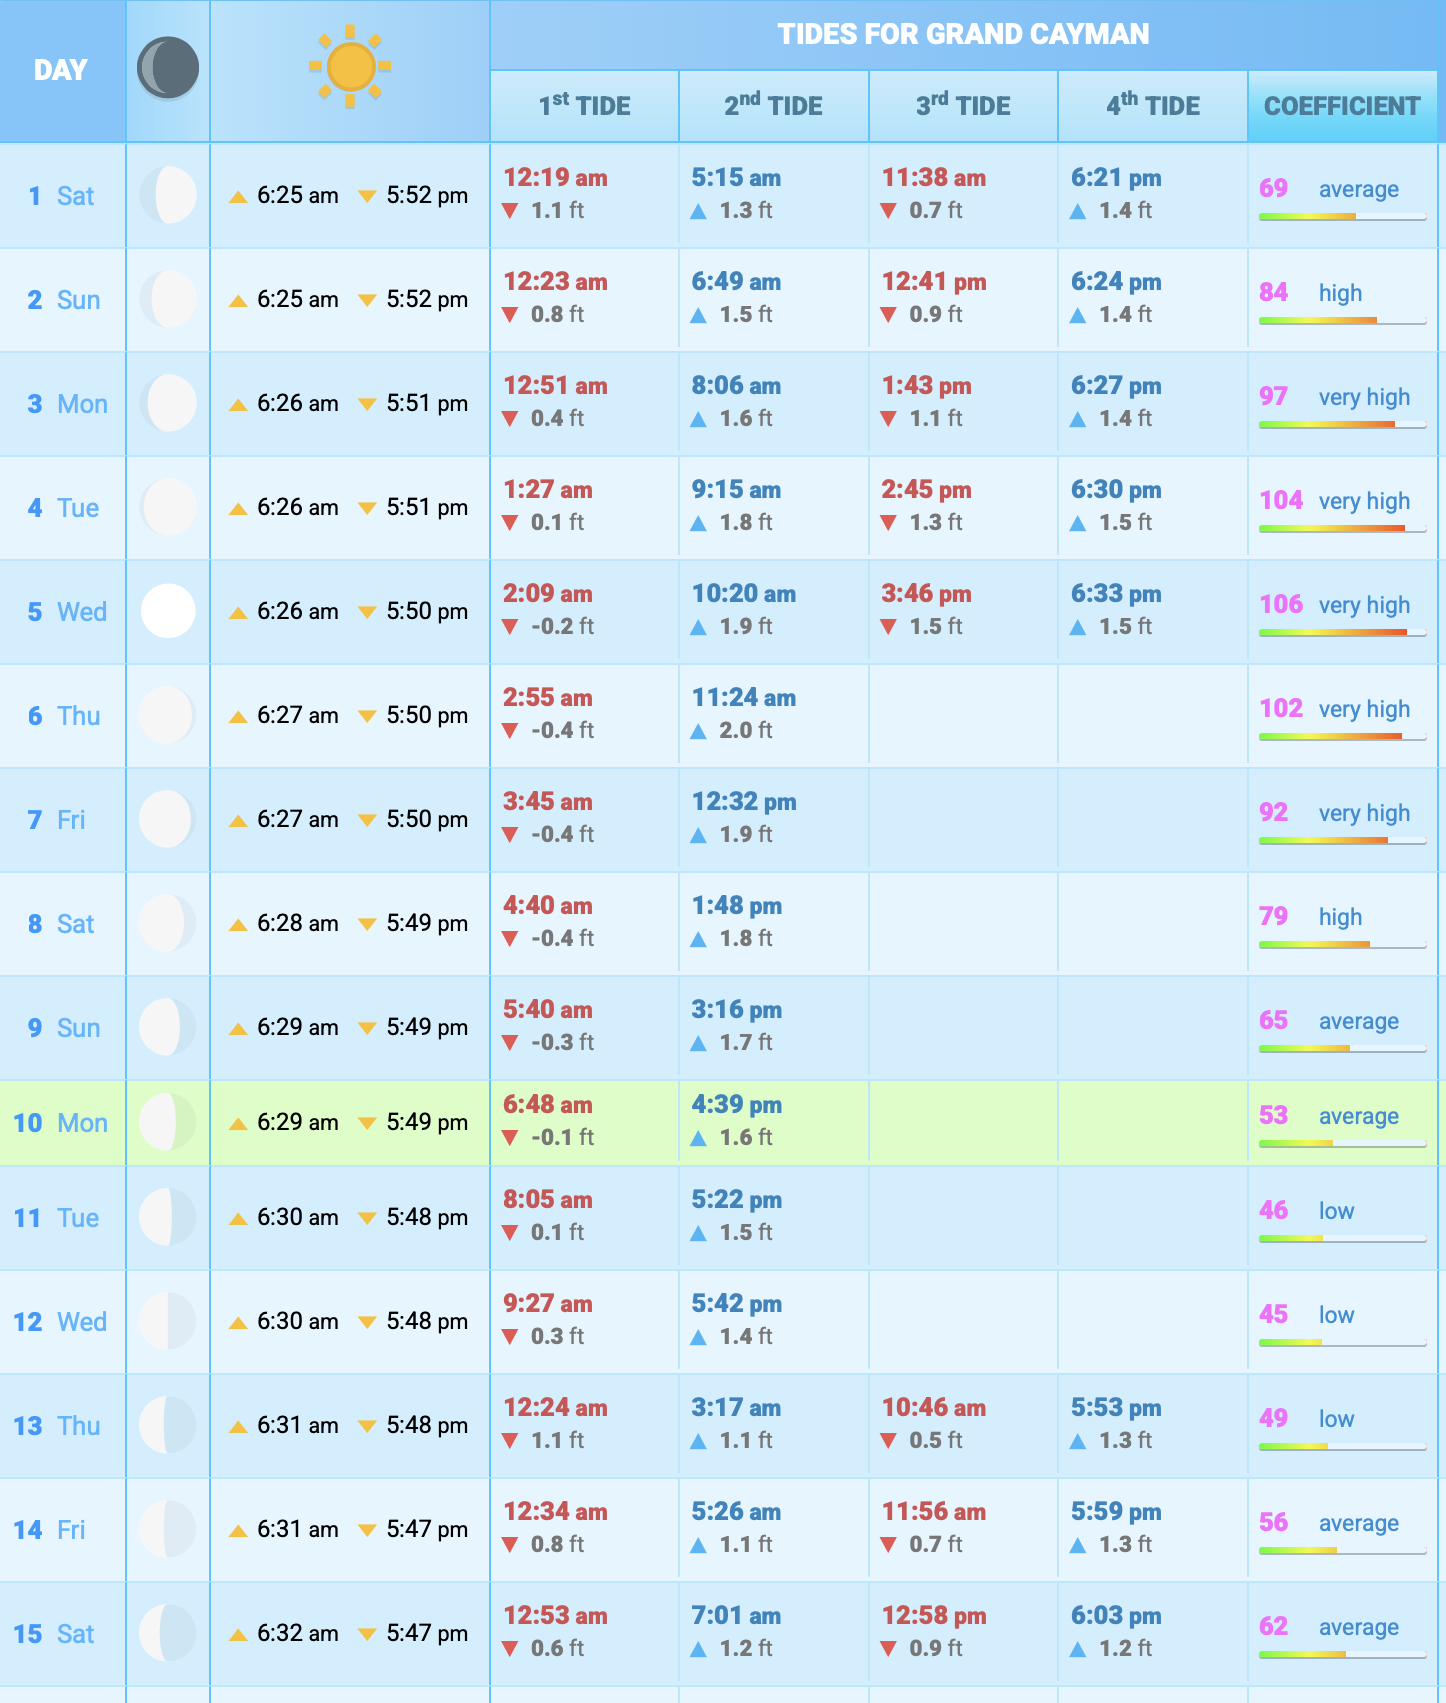This screenshot has height=1703, width=1446.
Task: Click the sunrise arrow icon for Mon 3
Action: click(238, 405)
